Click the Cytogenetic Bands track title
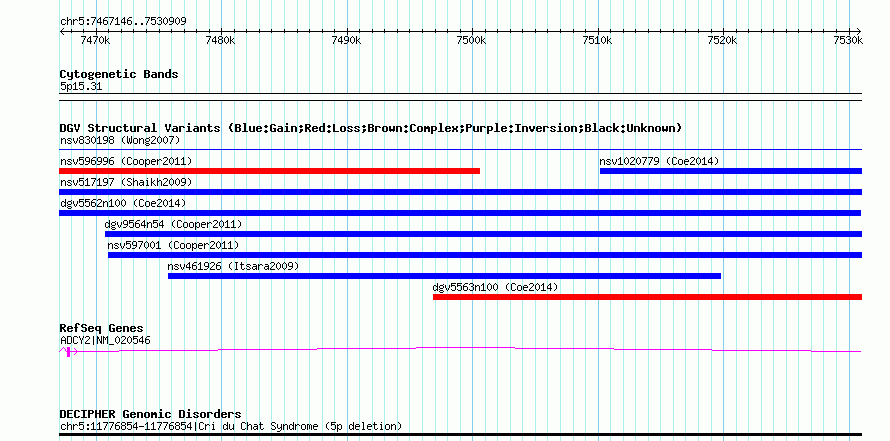 pos(119,74)
